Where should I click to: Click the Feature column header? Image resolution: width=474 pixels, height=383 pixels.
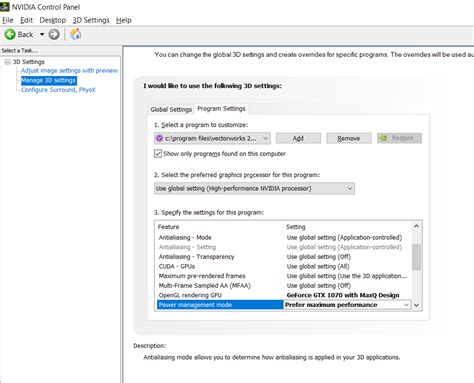[x=168, y=227]
